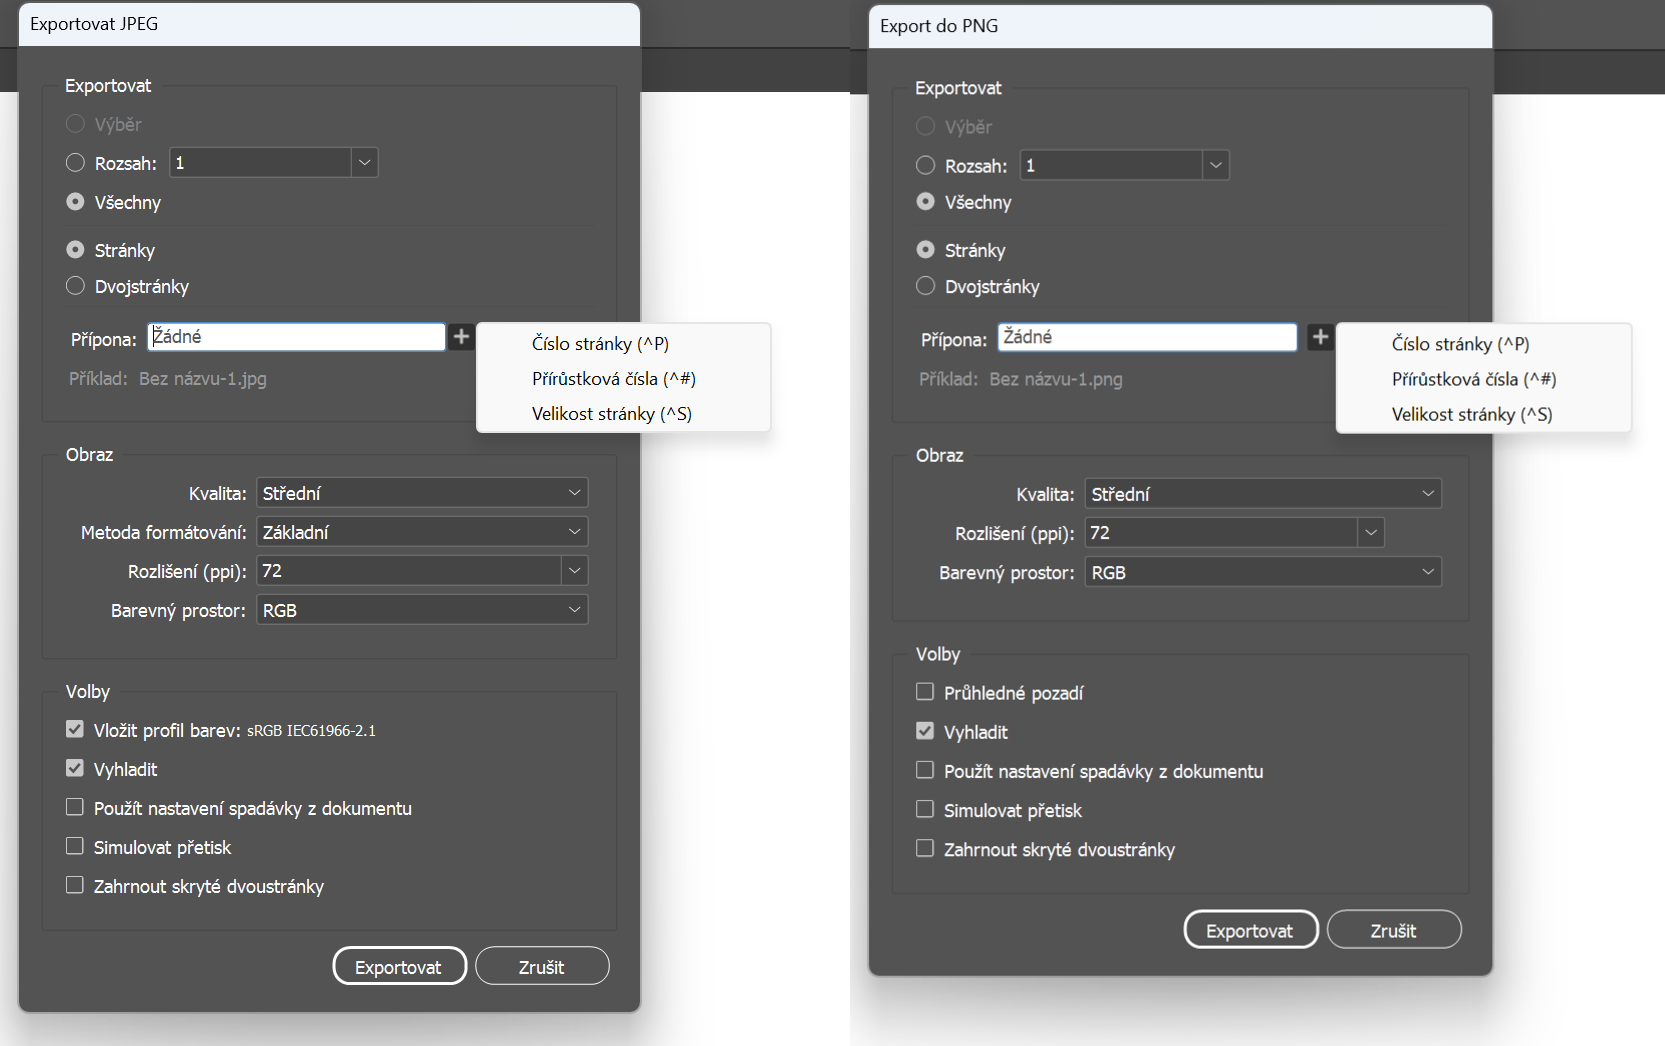Select Všechny radio in Export do PNG dialog

pyautogui.click(x=926, y=202)
